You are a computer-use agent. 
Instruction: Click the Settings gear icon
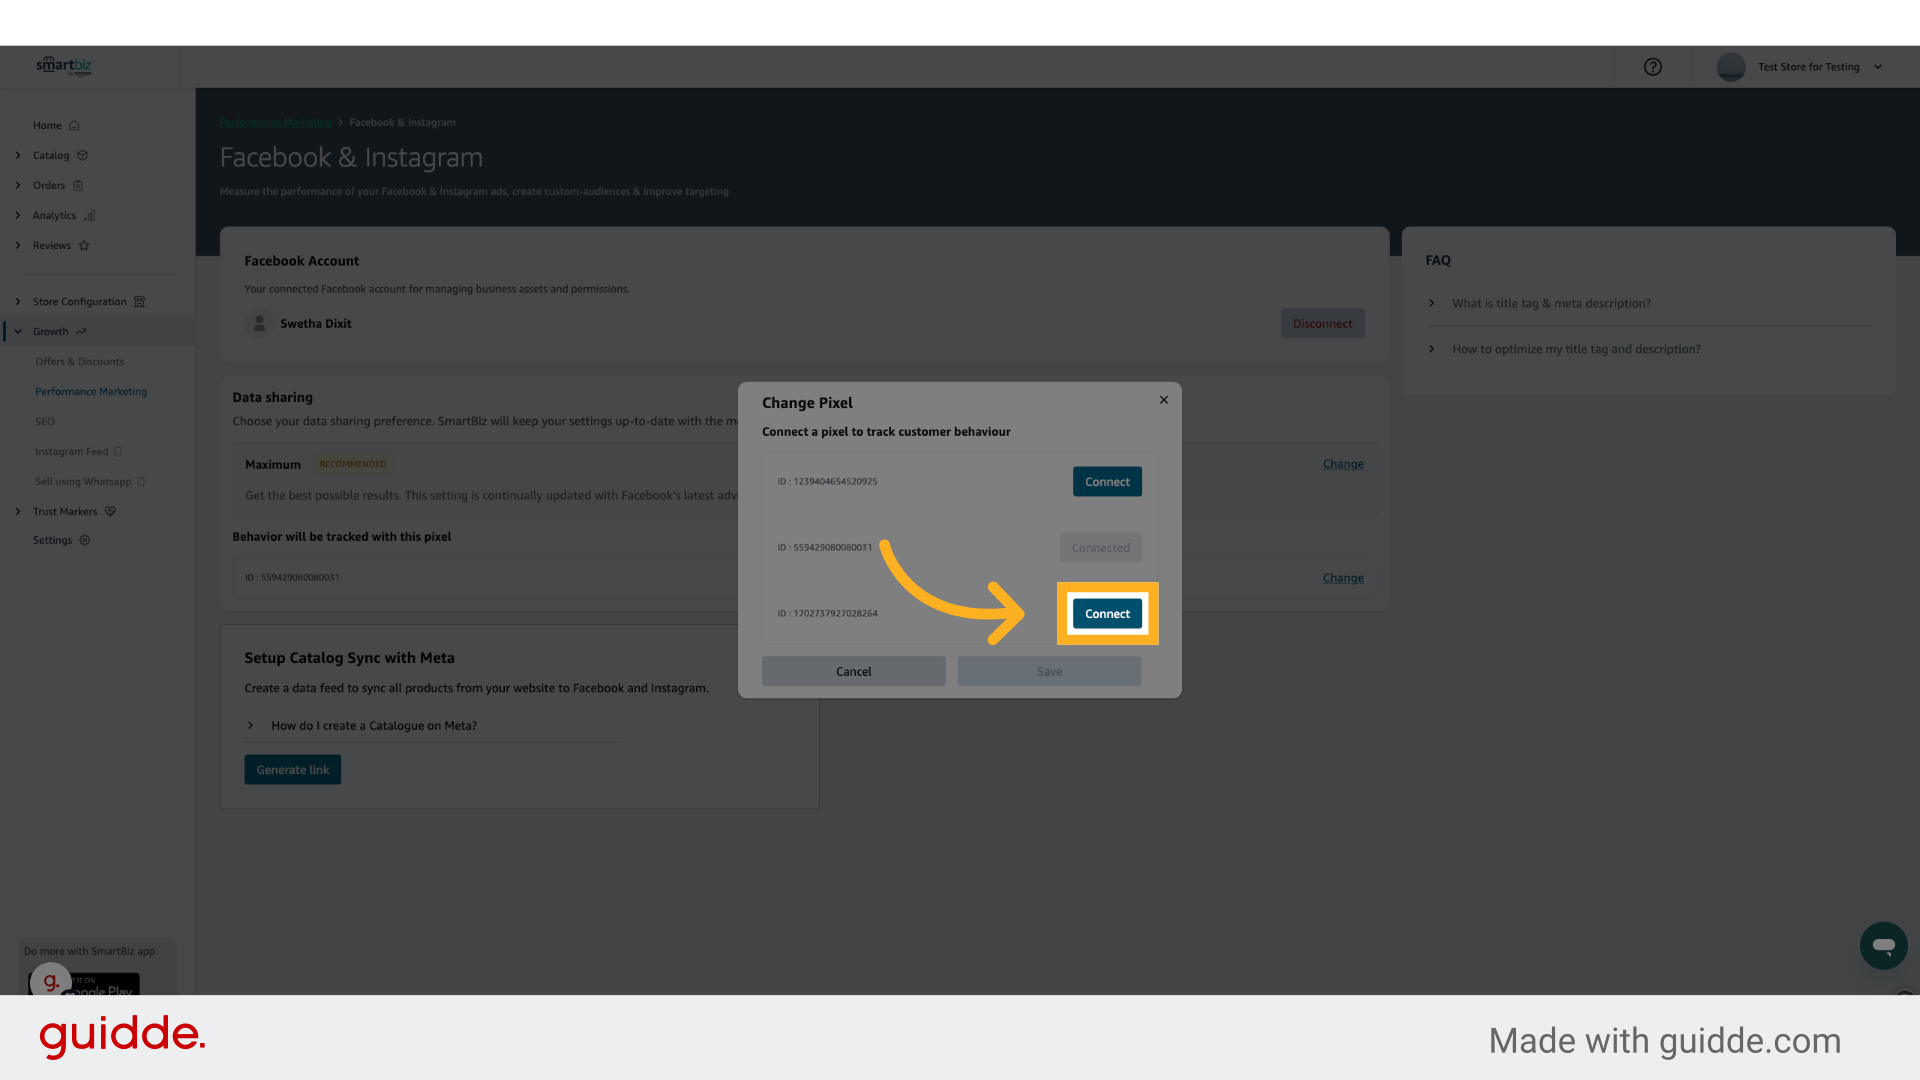[85, 541]
